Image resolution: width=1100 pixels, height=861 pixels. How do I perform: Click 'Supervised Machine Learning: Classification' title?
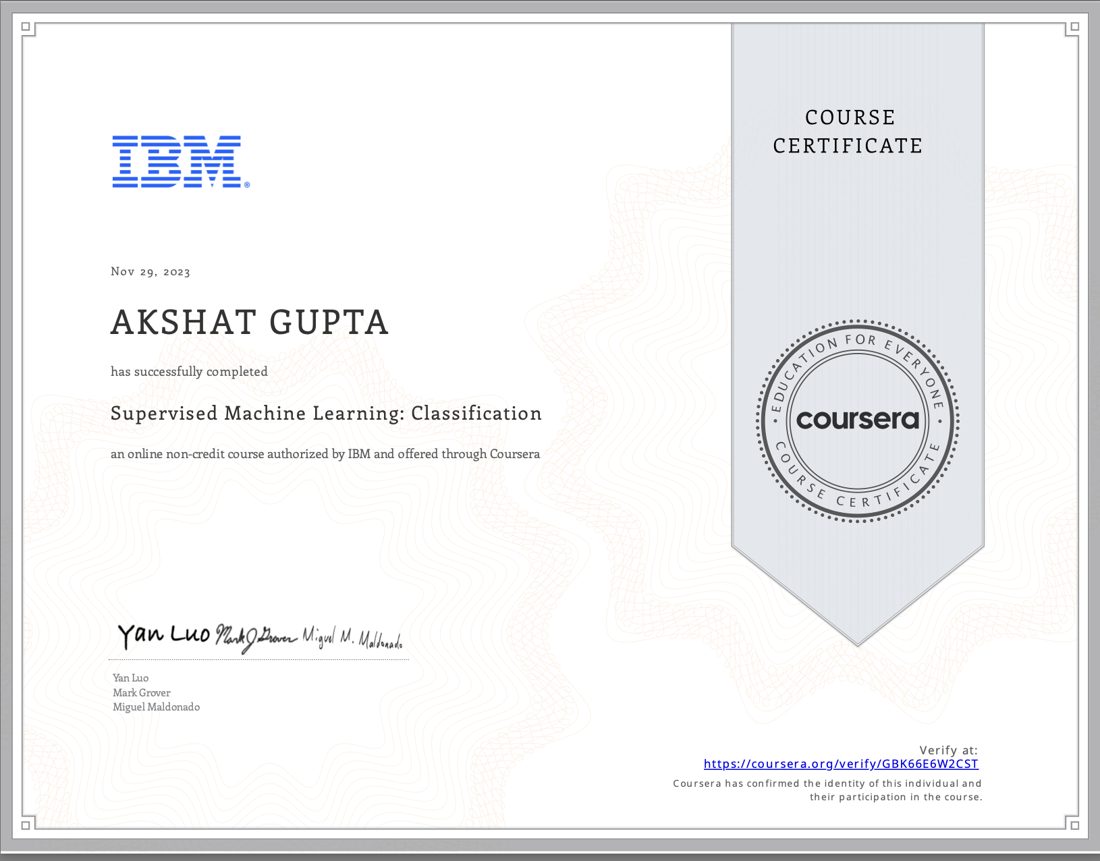point(326,413)
